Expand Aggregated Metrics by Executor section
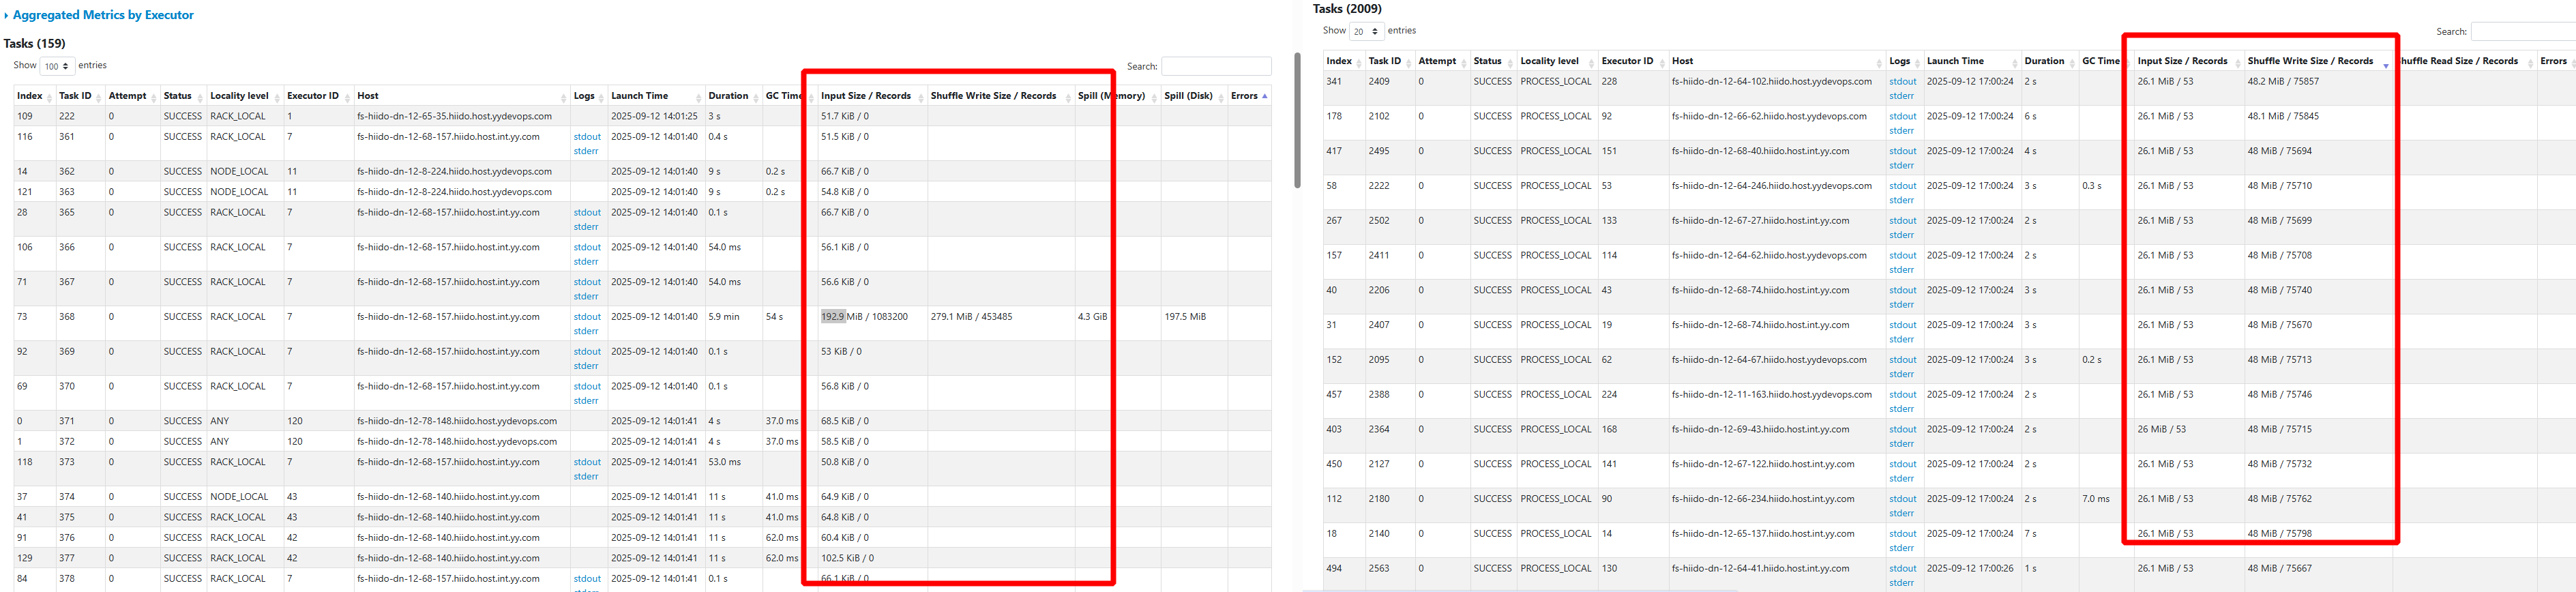2576x592 pixels. [x=103, y=15]
